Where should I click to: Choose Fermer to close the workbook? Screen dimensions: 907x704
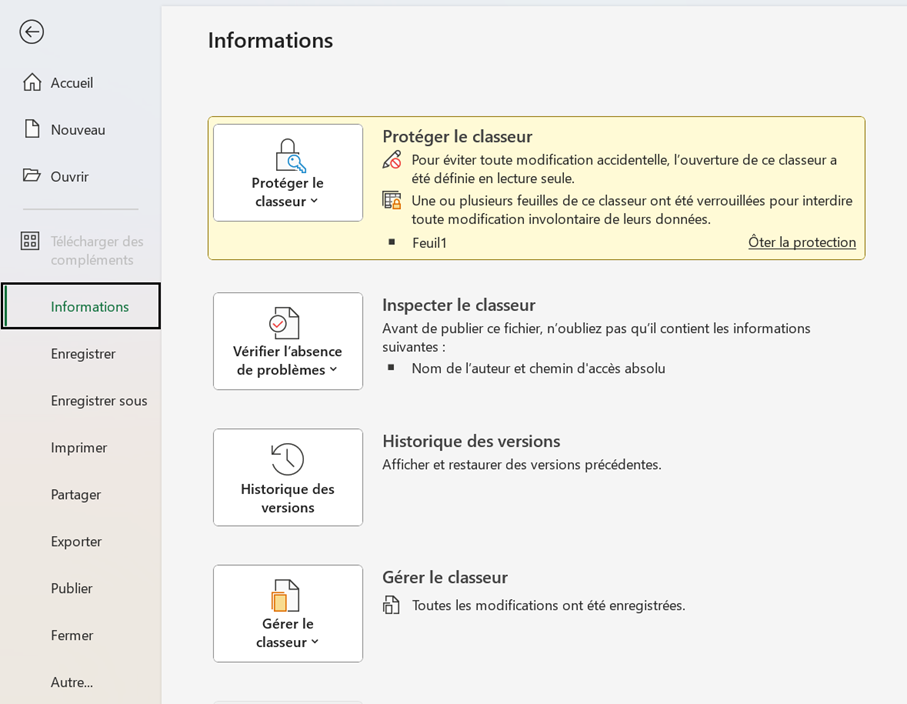(x=80, y=635)
